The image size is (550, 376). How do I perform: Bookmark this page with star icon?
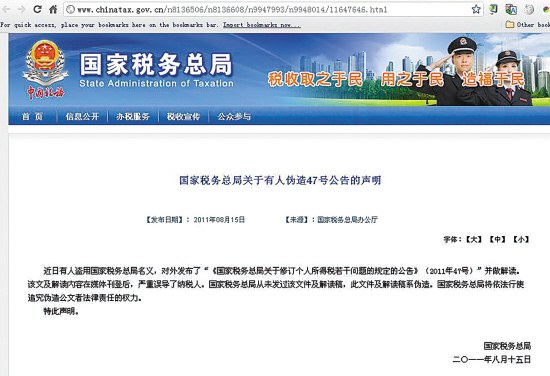click(476, 9)
